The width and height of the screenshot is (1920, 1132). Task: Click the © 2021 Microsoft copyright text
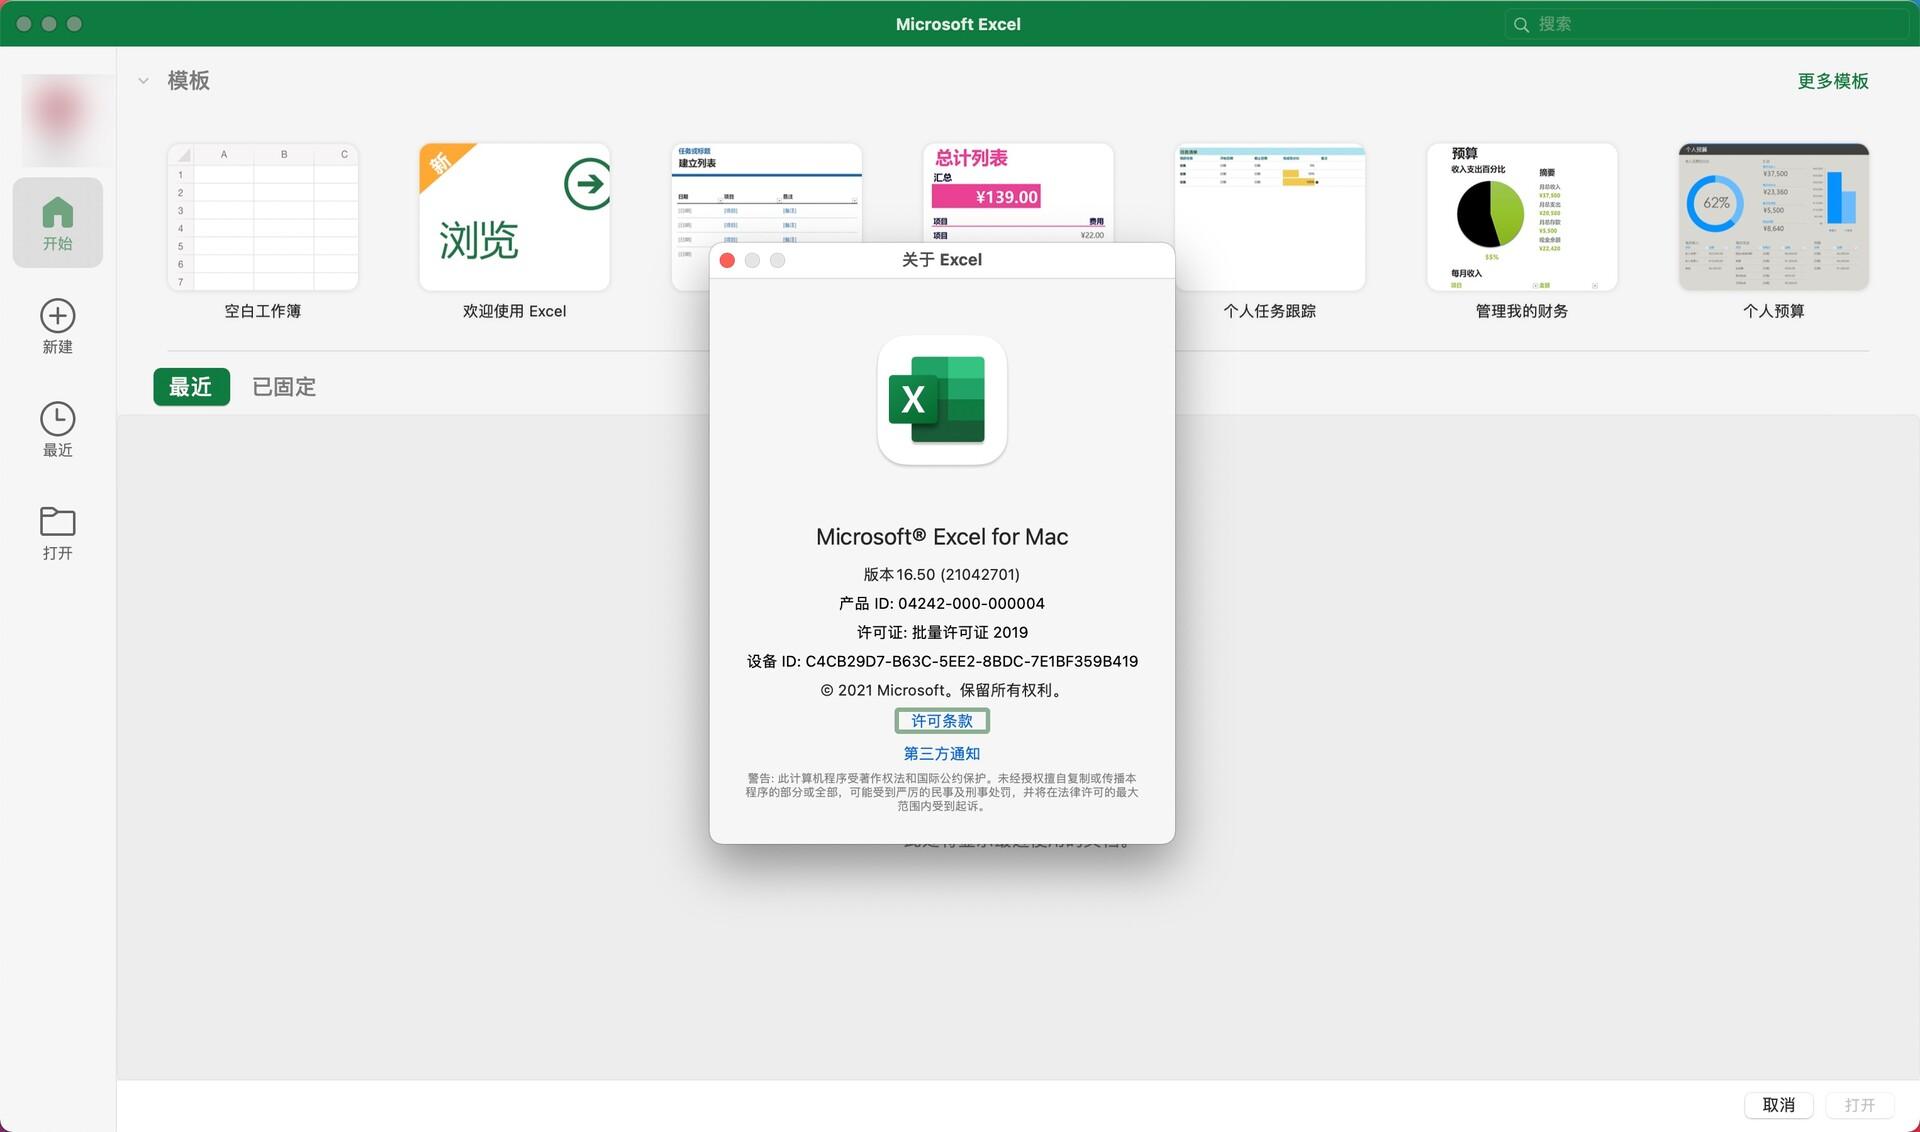click(x=942, y=691)
